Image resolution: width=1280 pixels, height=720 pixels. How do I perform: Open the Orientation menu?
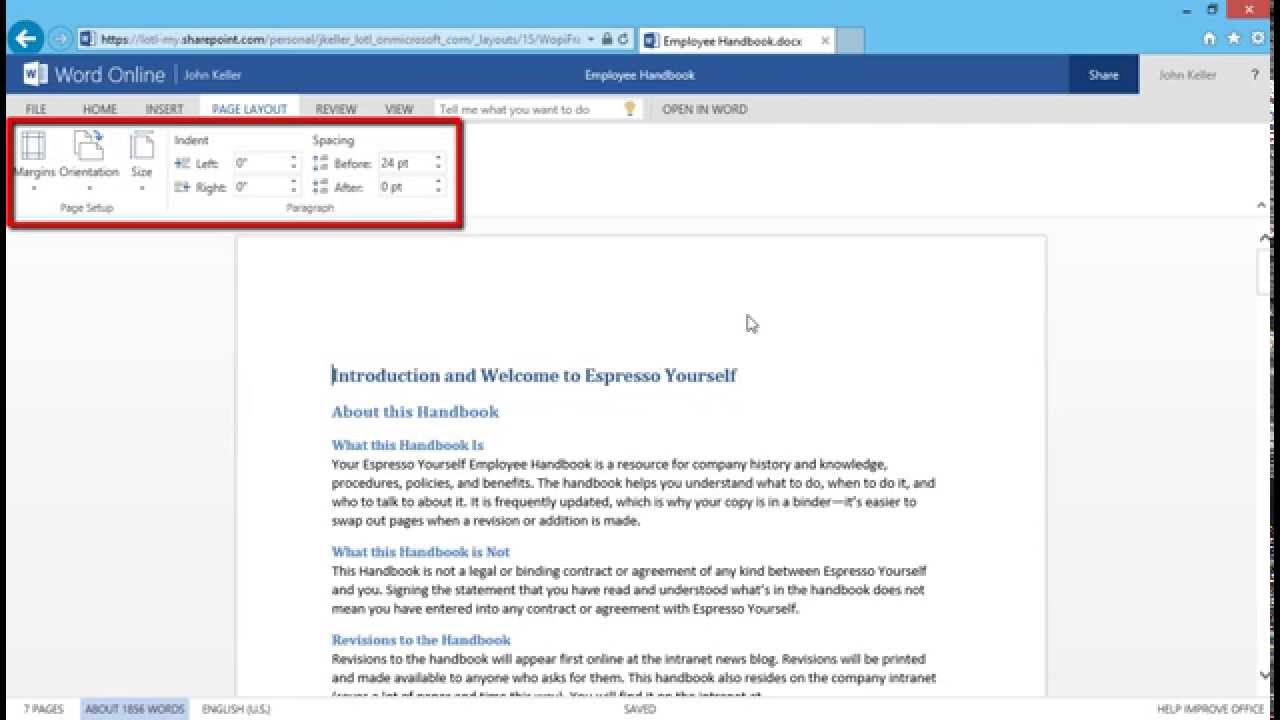89,158
